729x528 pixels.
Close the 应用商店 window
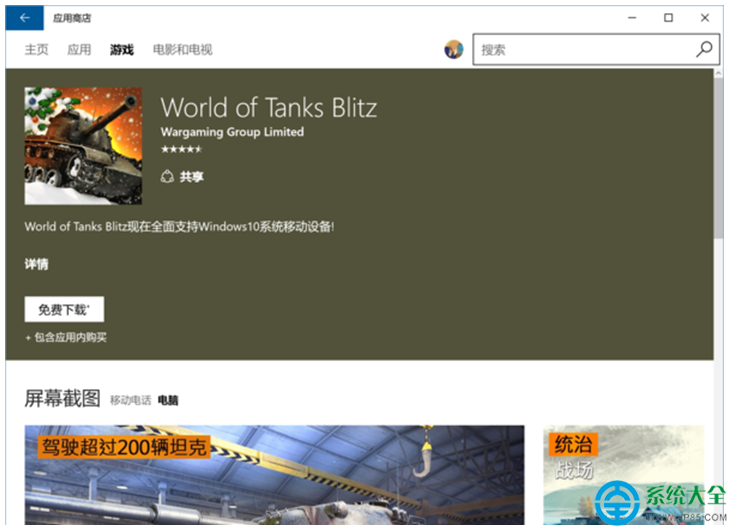705,18
